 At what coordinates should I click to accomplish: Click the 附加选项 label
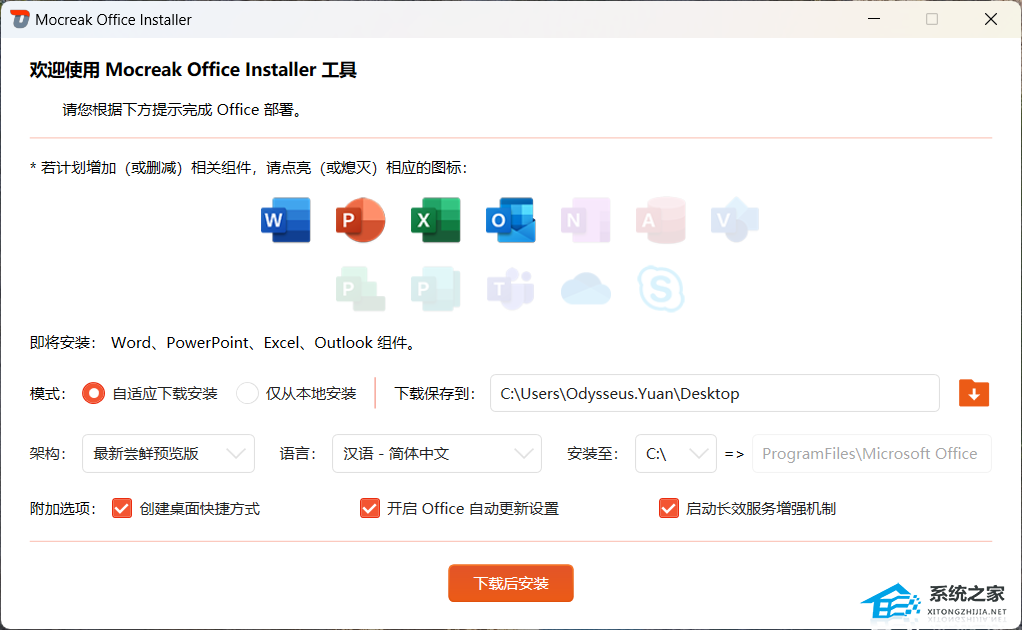63,509
